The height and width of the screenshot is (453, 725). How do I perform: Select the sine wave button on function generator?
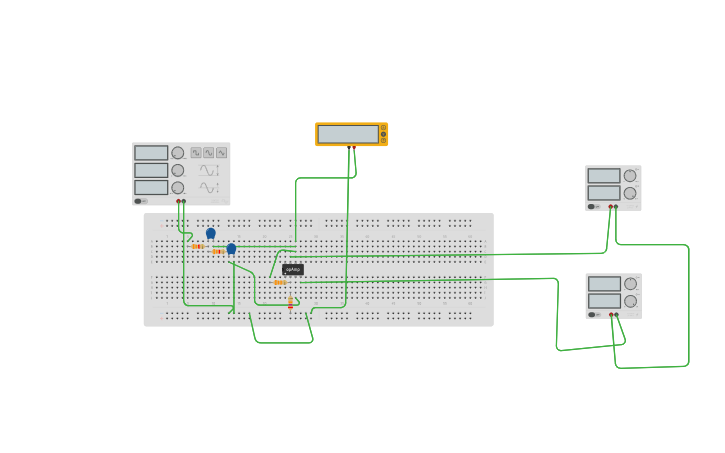click(x=209, y=153)
